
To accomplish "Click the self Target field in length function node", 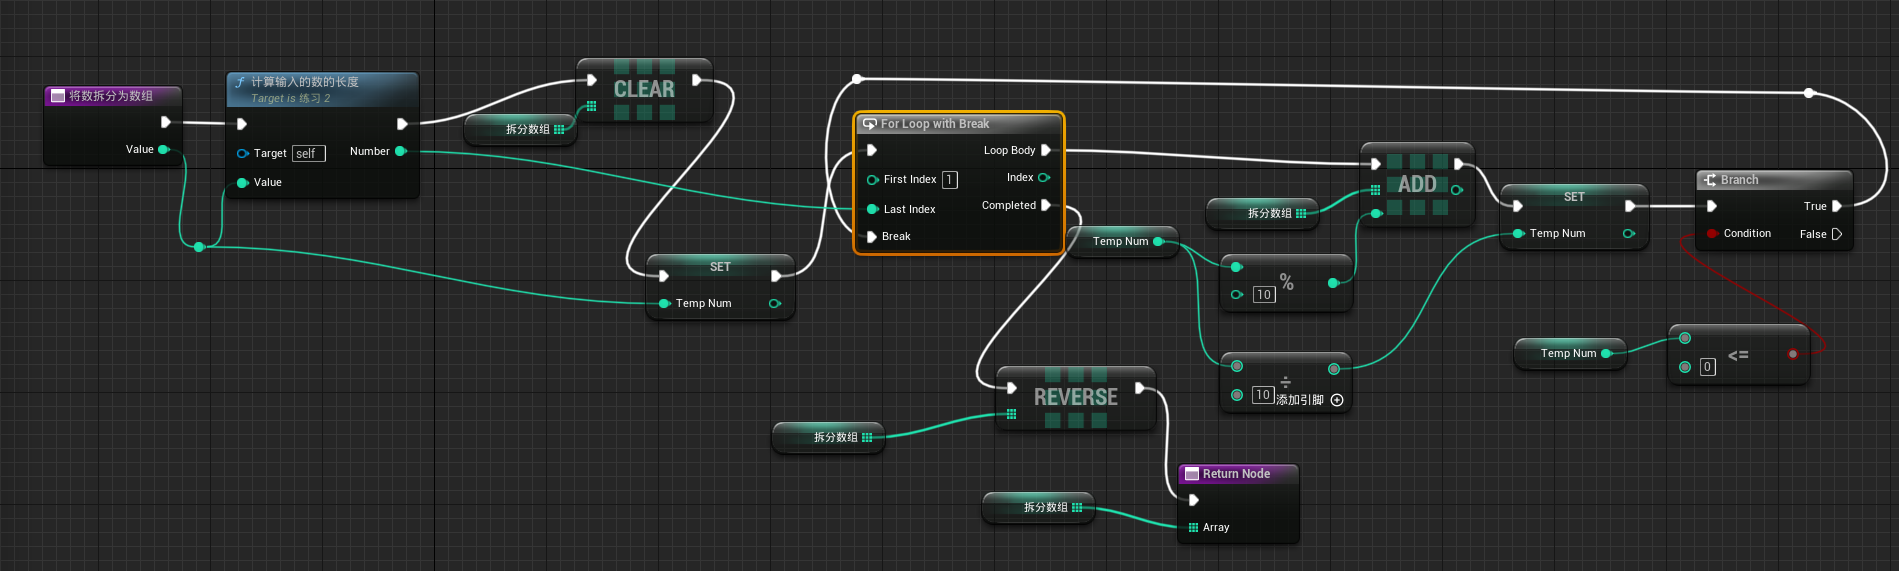I will pos(308,154).
